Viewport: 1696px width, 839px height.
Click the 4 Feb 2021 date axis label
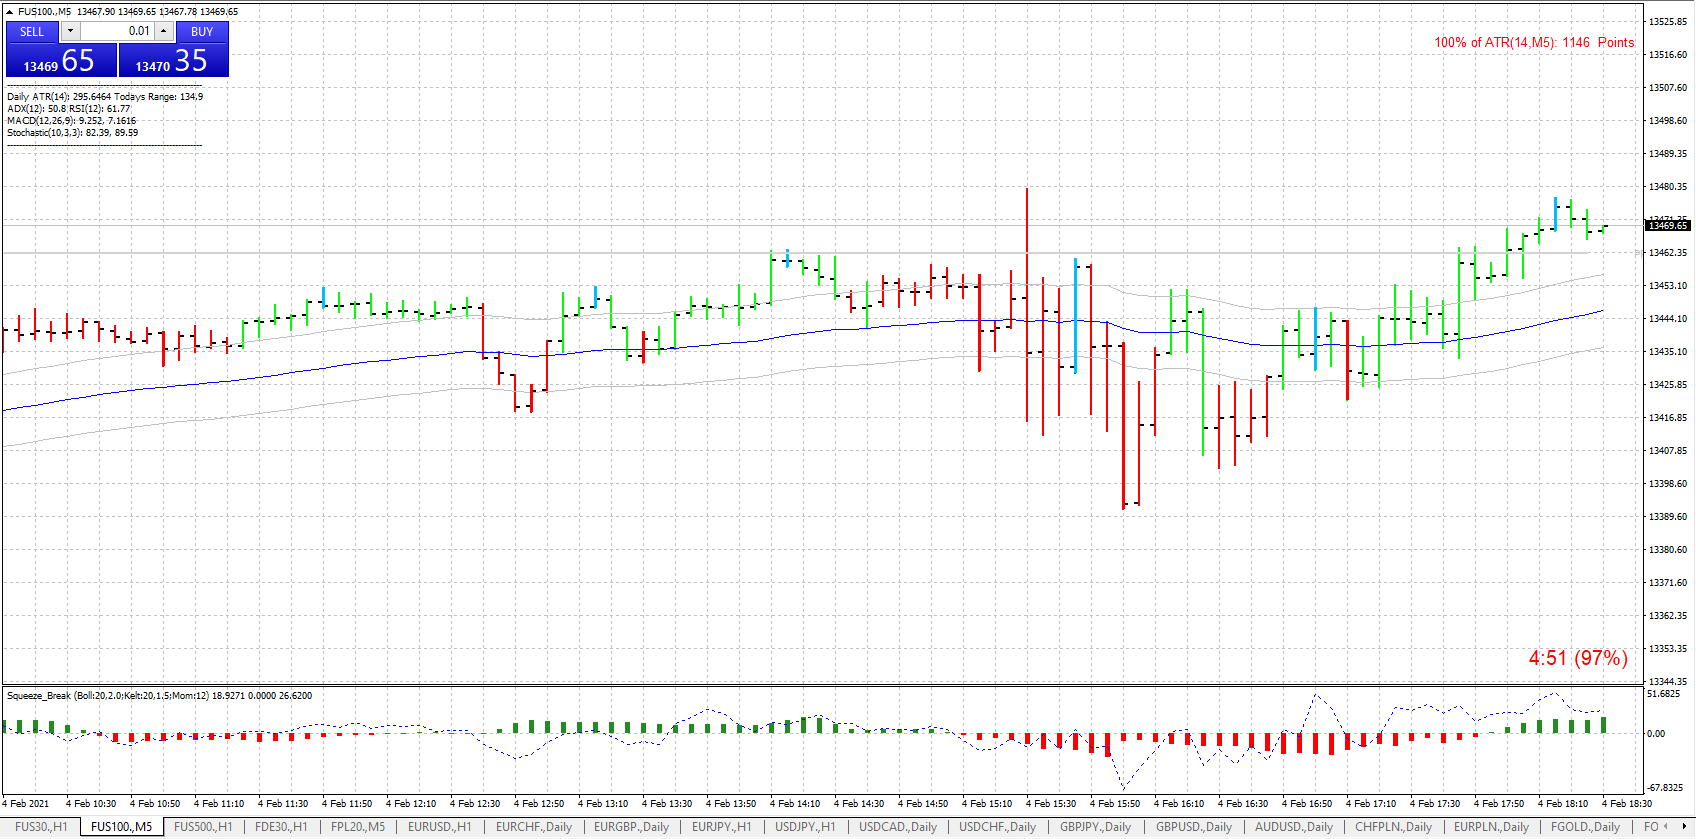pyautogui.click(x=26, y=803)
